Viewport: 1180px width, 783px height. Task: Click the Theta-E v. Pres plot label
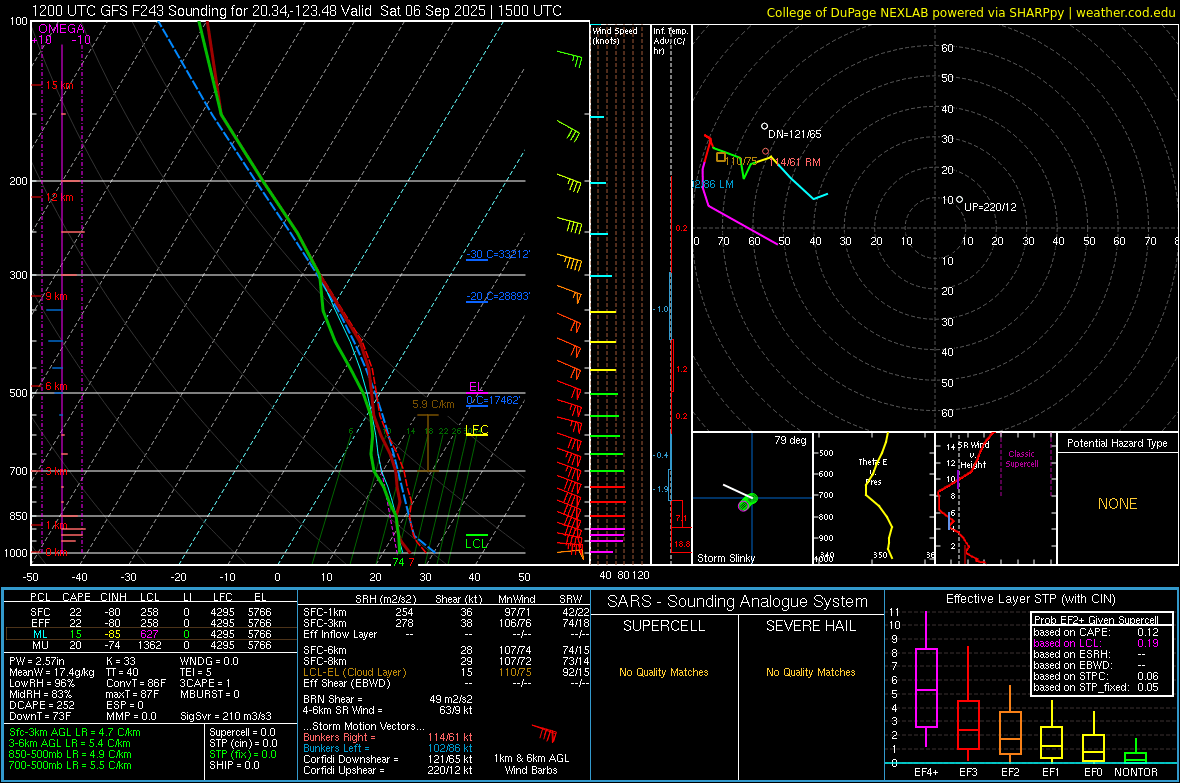click(x=873, y=471)
